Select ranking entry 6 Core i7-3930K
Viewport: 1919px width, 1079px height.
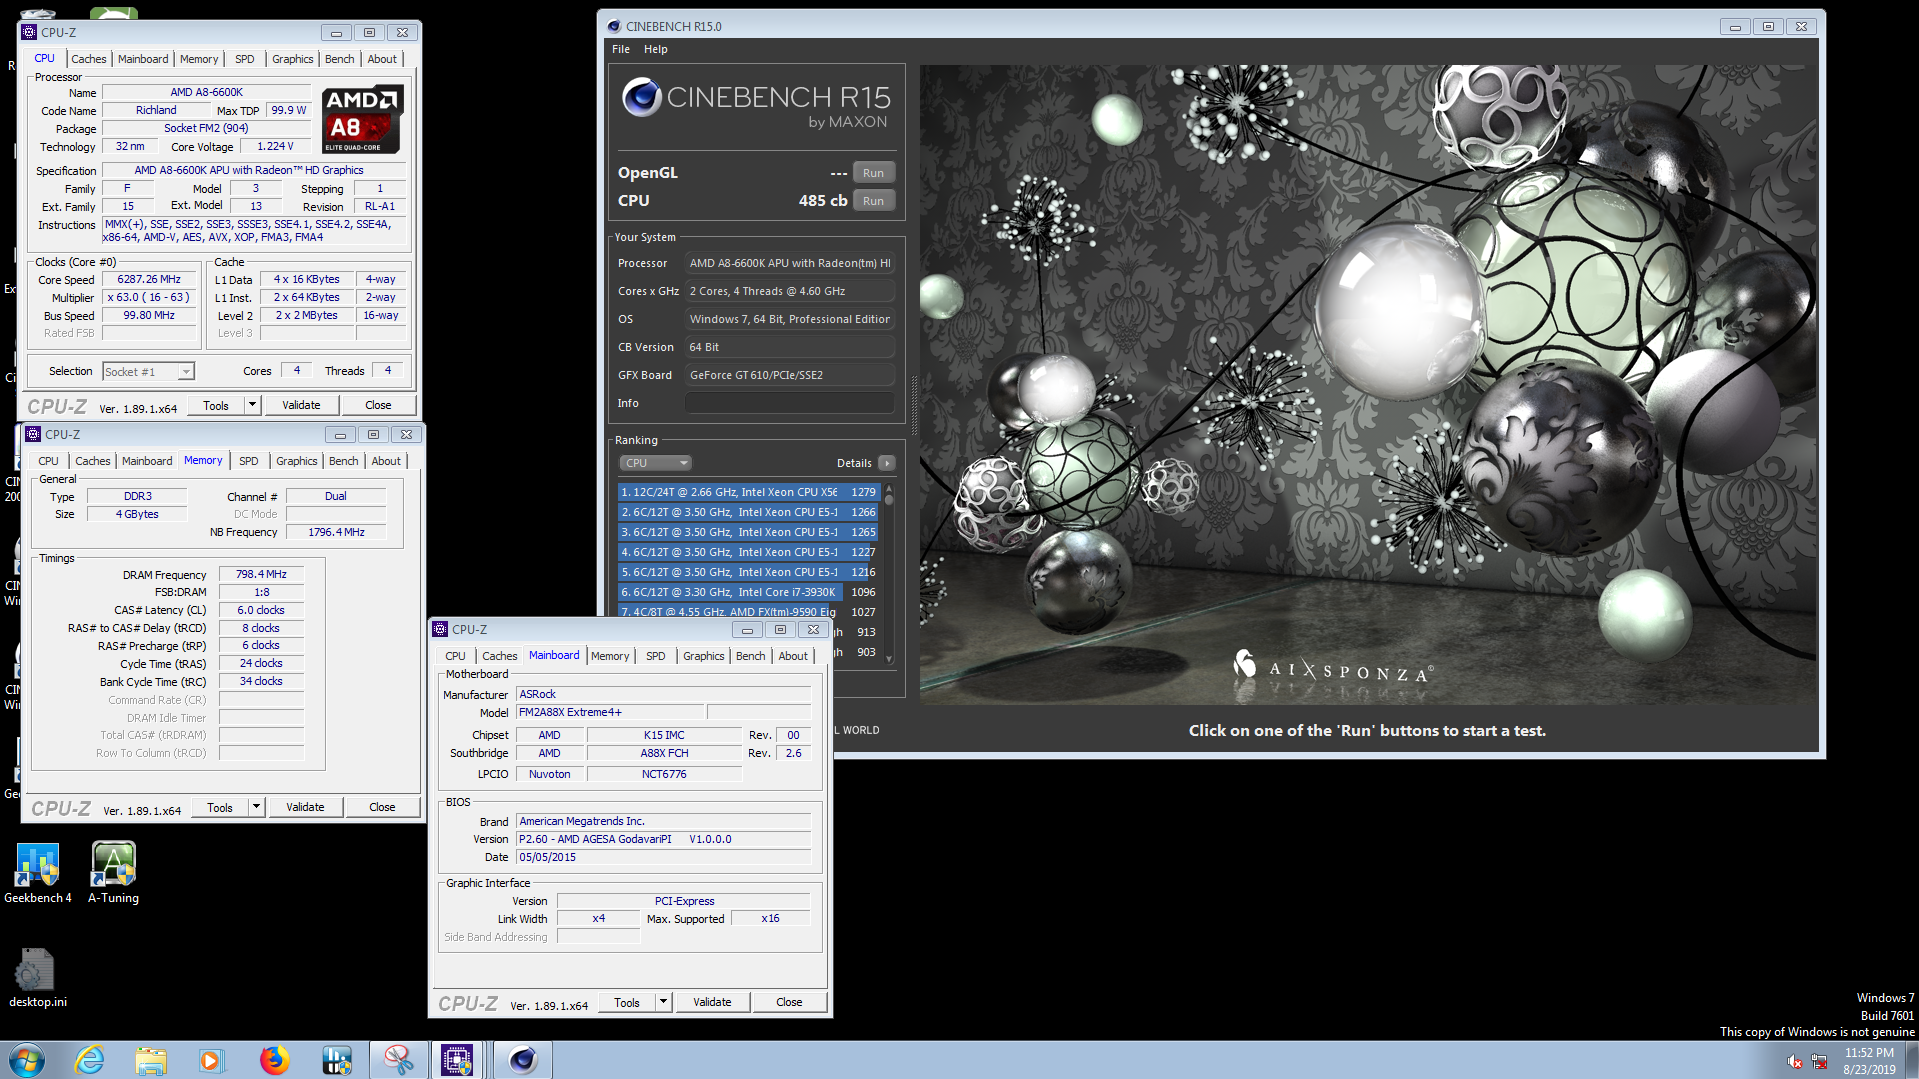coord(748,592)
